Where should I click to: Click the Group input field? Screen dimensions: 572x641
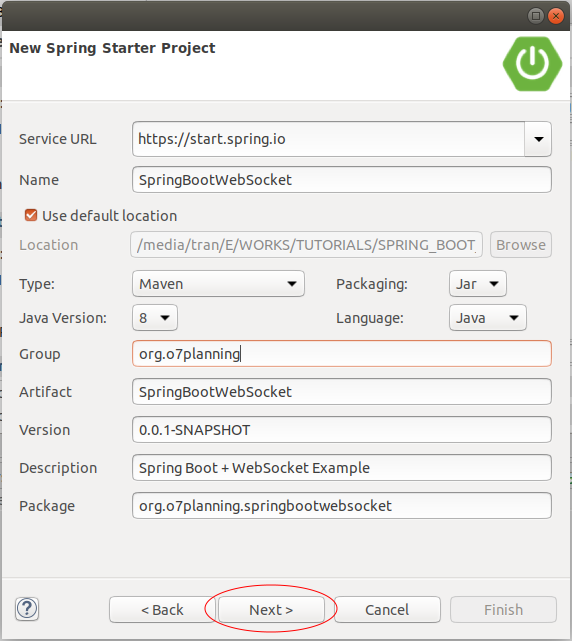click(342, 354)
